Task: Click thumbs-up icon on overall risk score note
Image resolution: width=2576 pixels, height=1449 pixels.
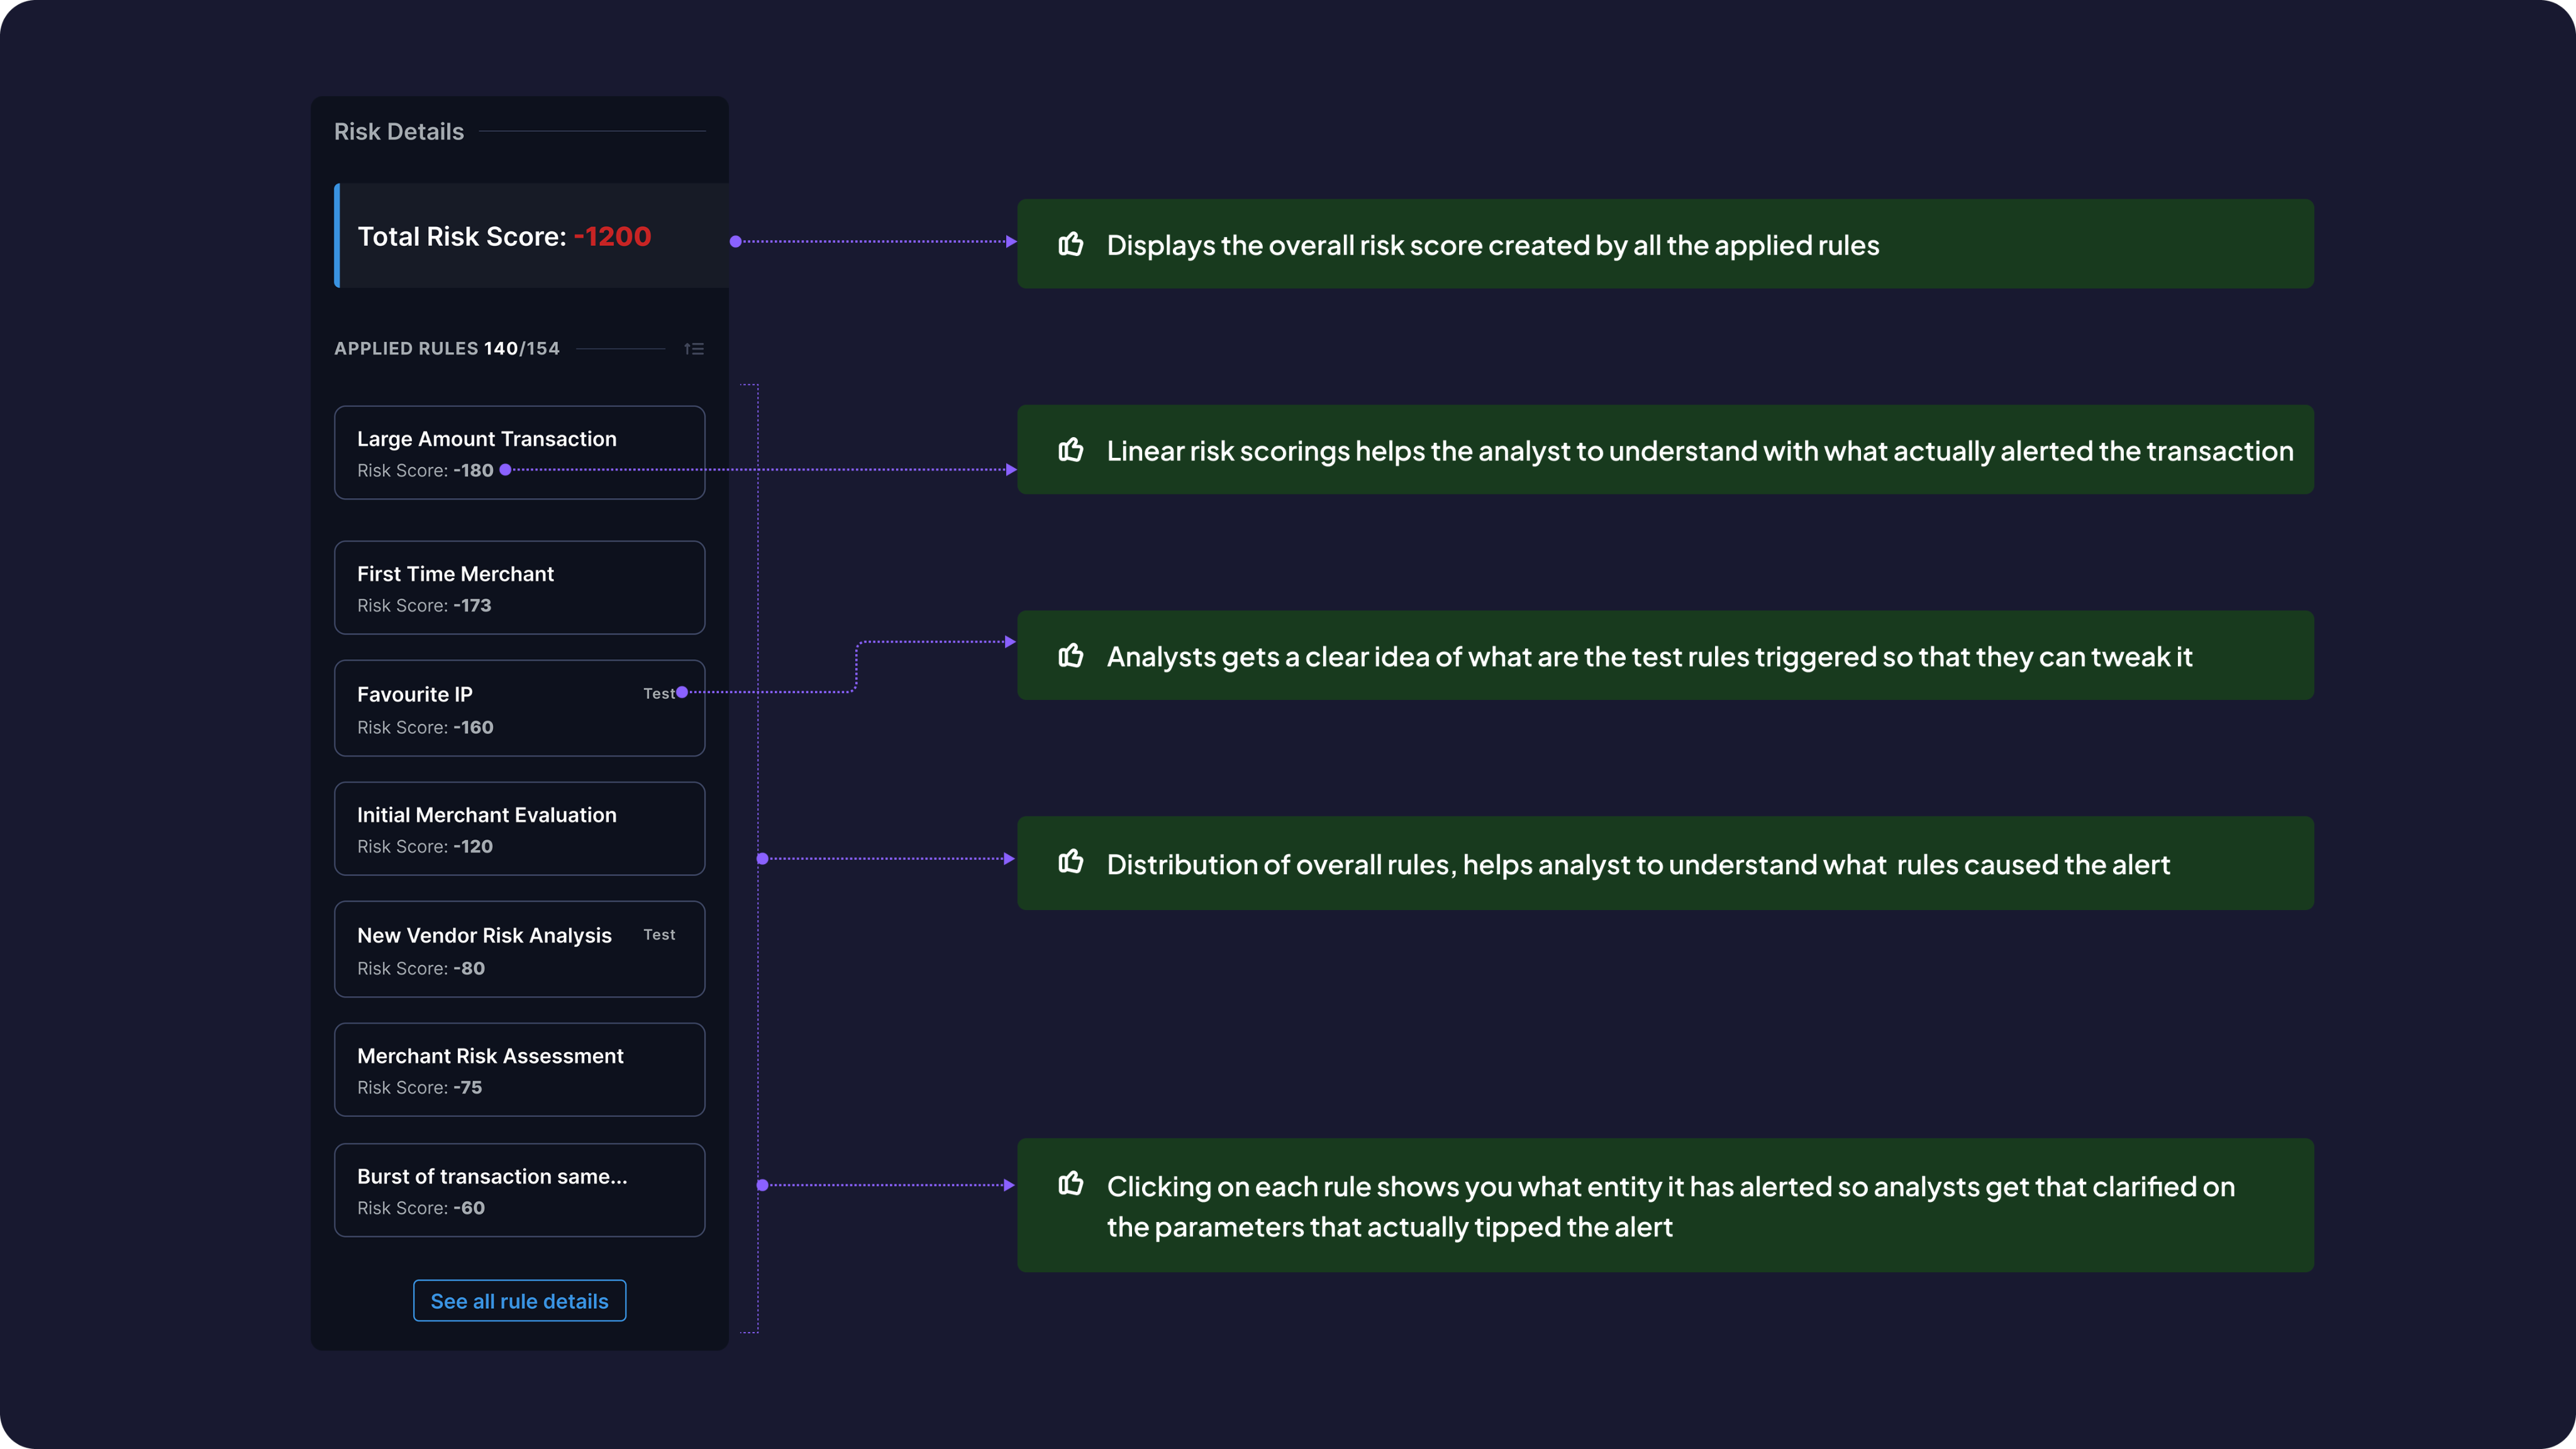Action: pos(1071,244)
